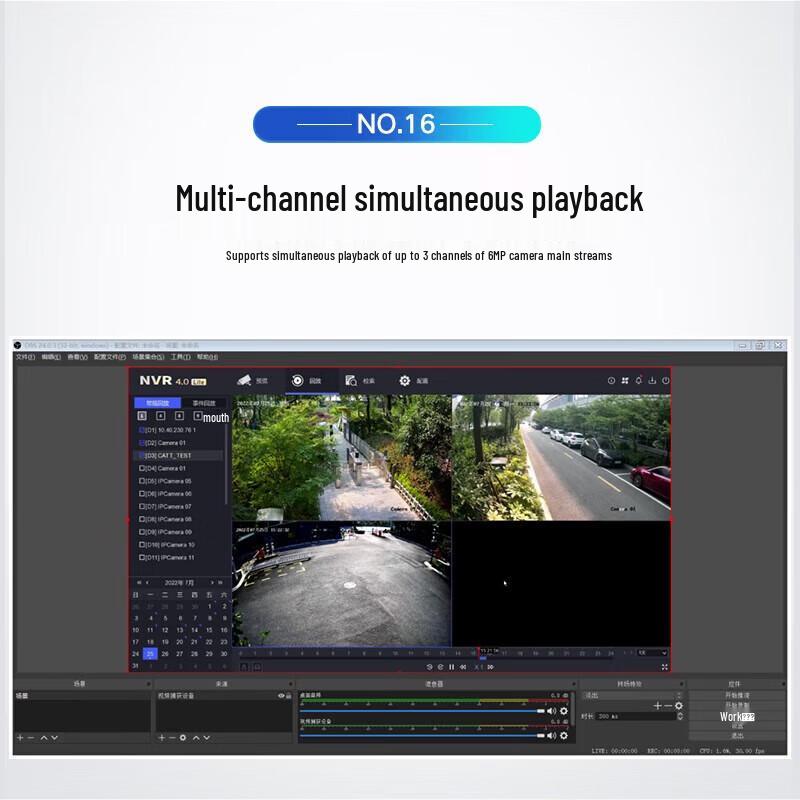The image size is (800, 800).
Task: Pause playback using the pause button
Action: tap(451, 666)
